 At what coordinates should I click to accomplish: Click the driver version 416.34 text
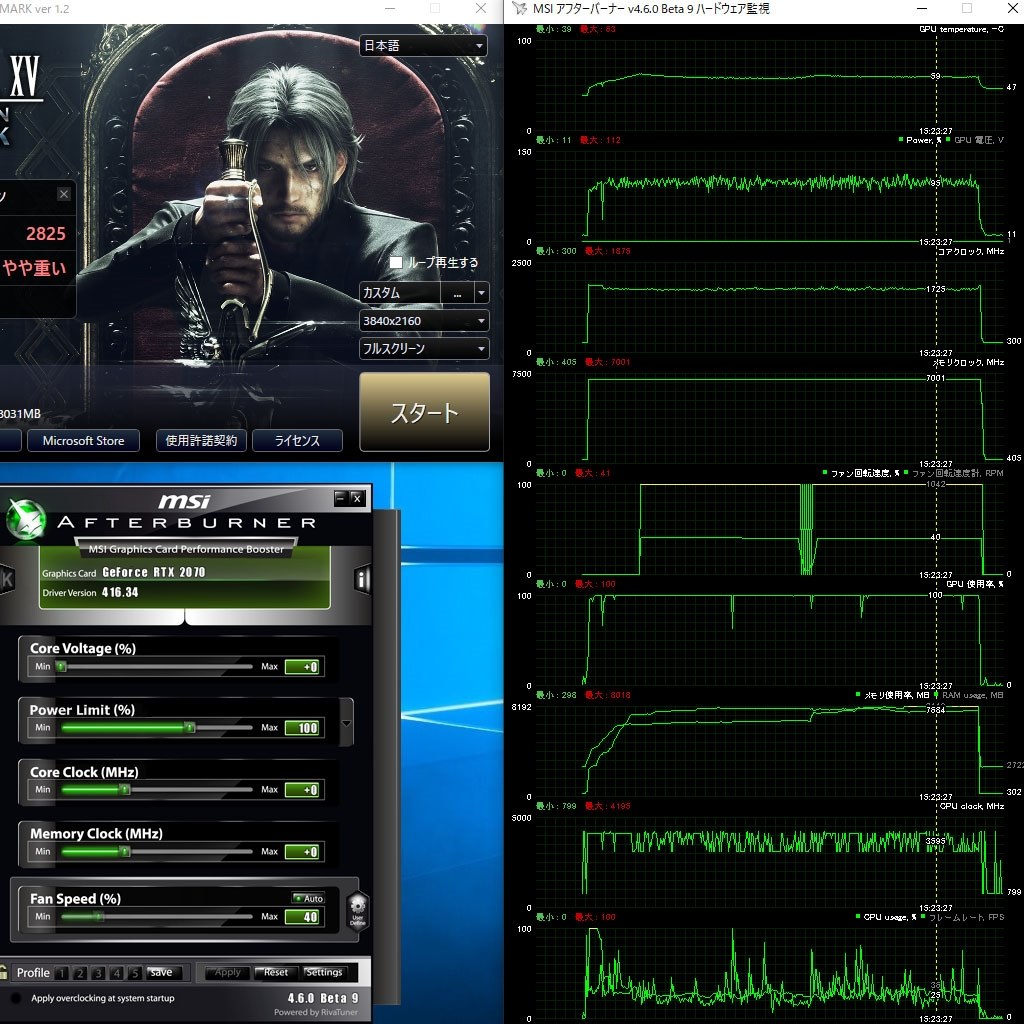(x=120, y=592)
